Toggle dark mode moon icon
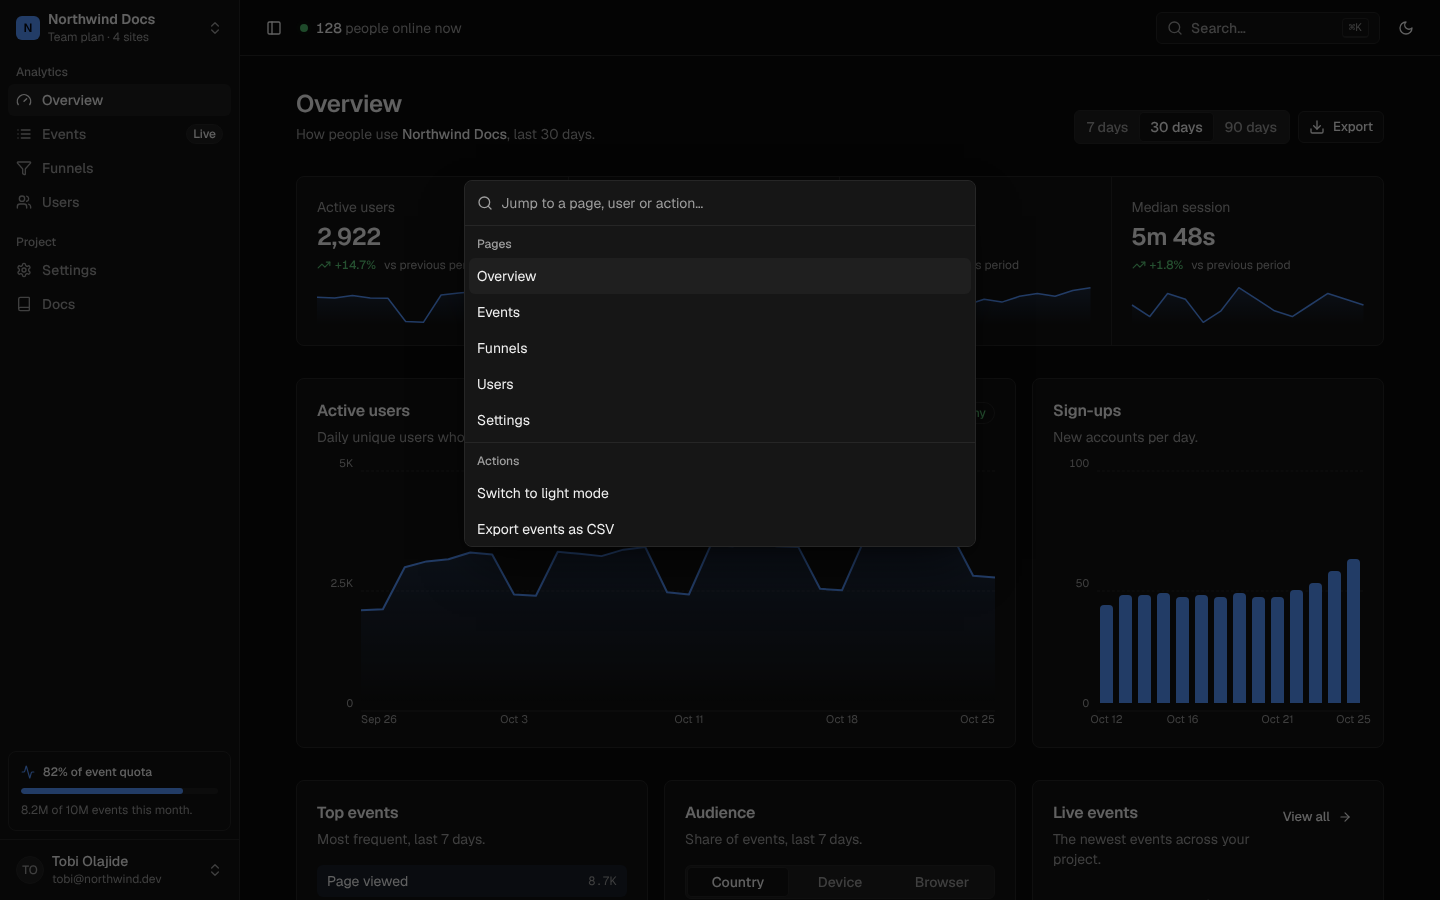 pyautogui.click(x=1406, y=28)
